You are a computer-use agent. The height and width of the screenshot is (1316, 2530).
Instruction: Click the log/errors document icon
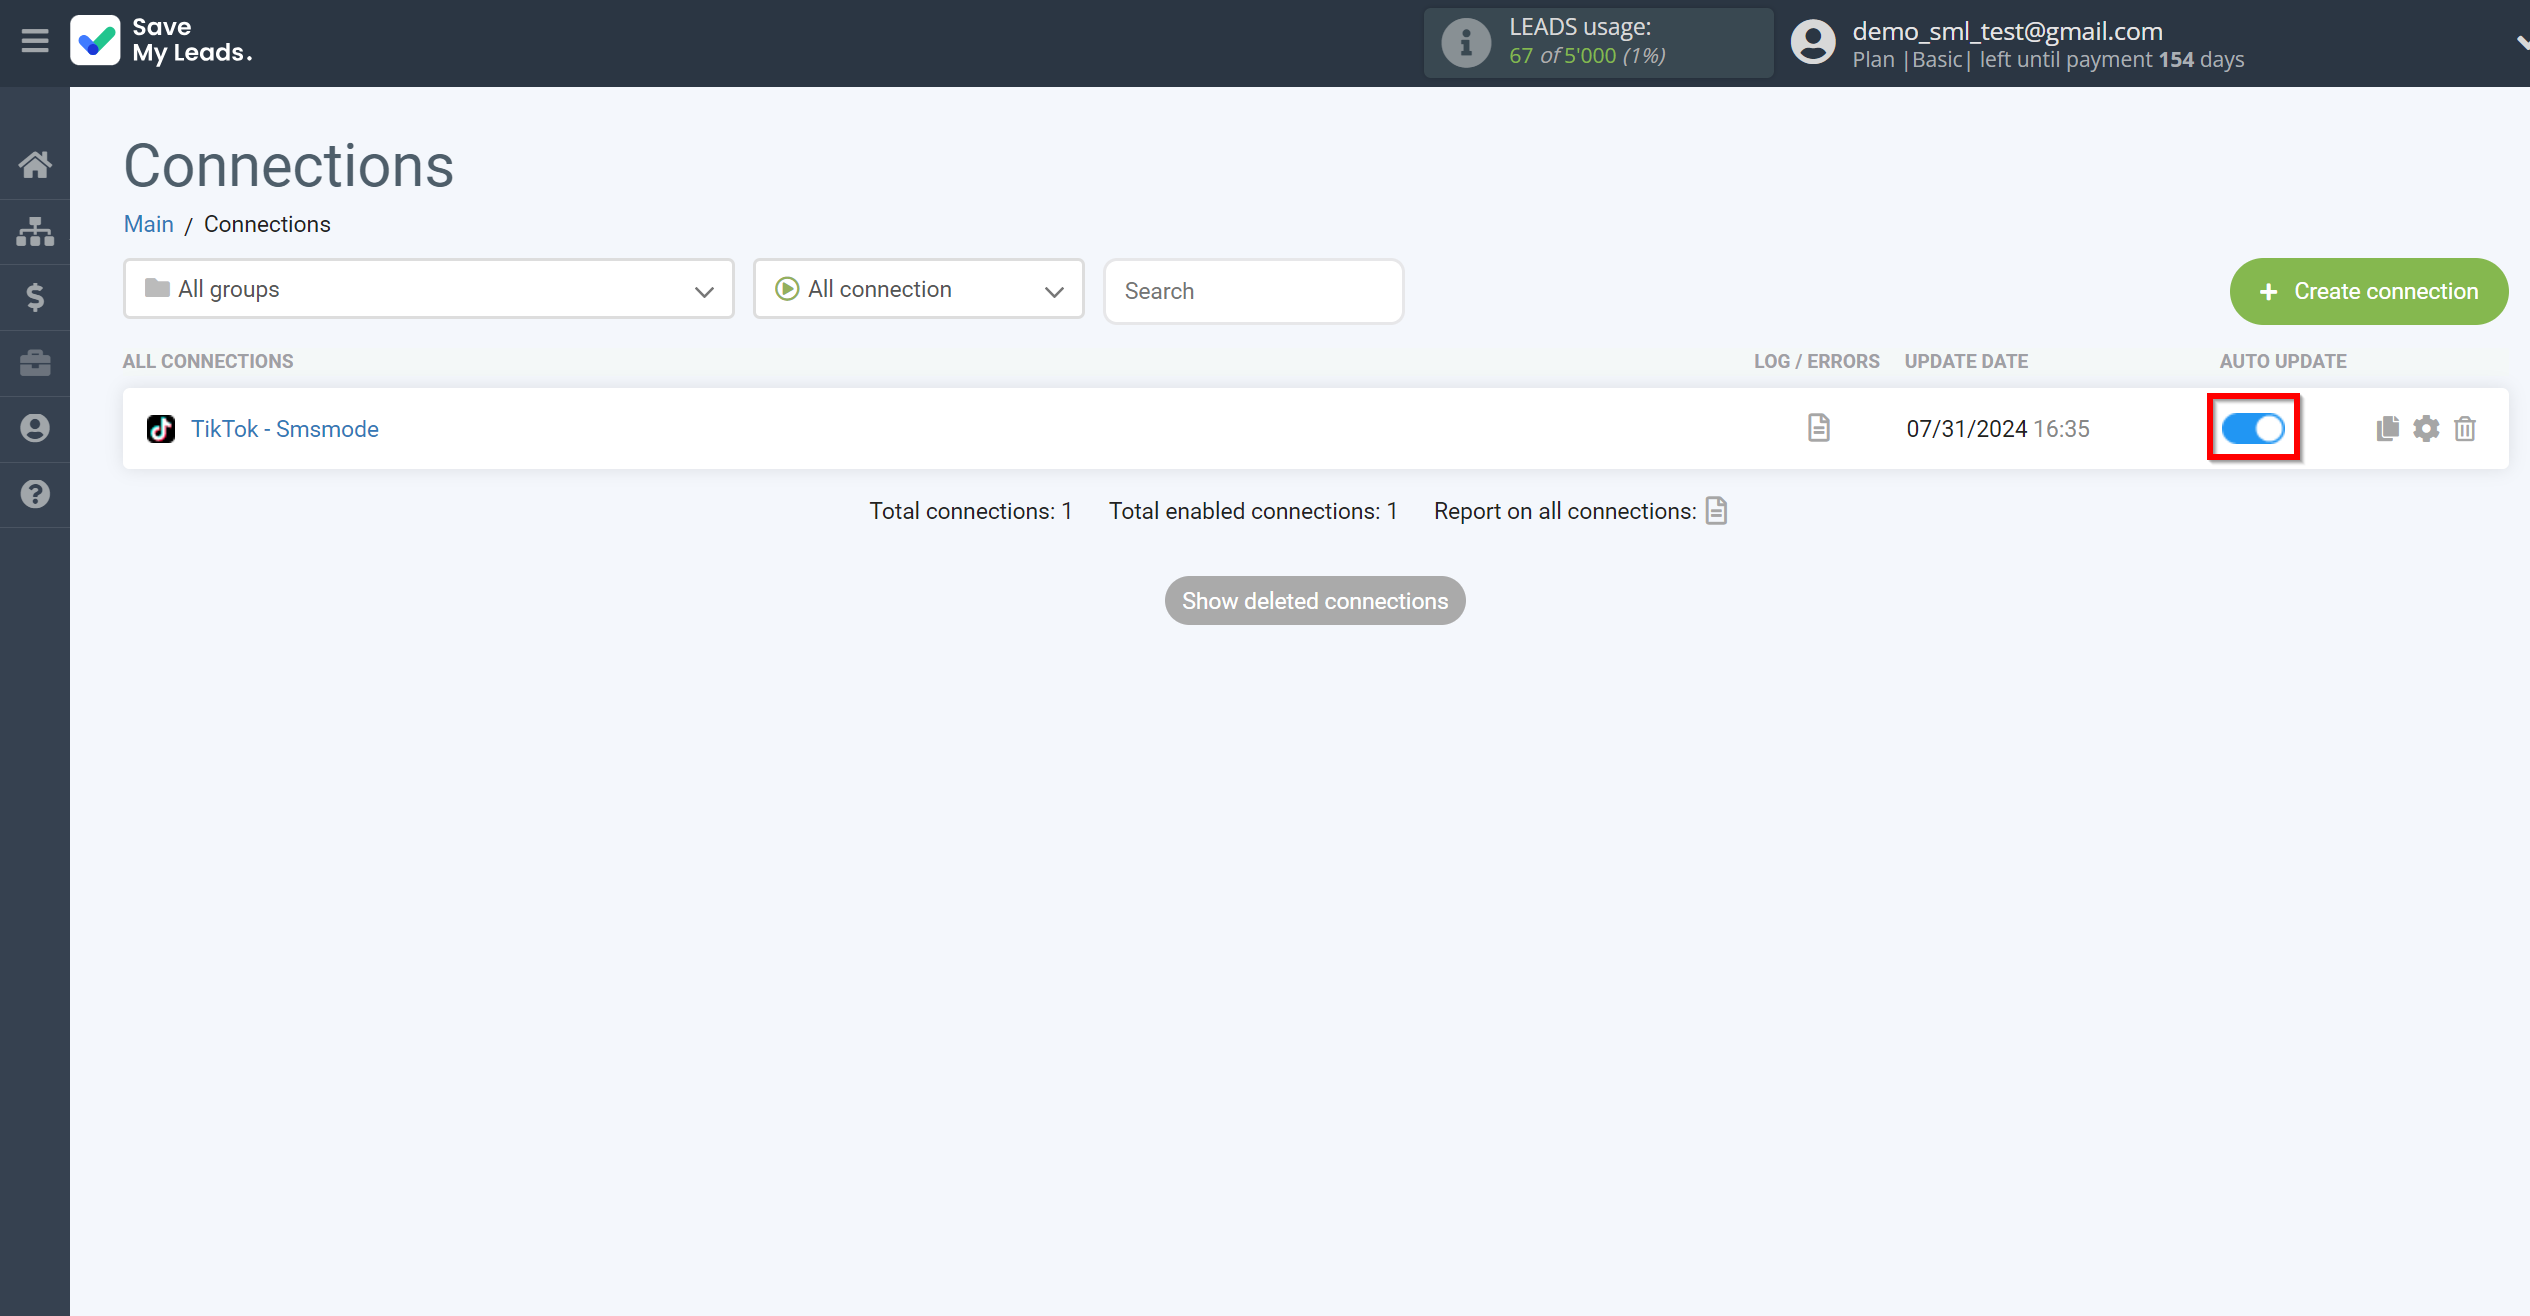pyautogui.click(x=1819, y=427)
